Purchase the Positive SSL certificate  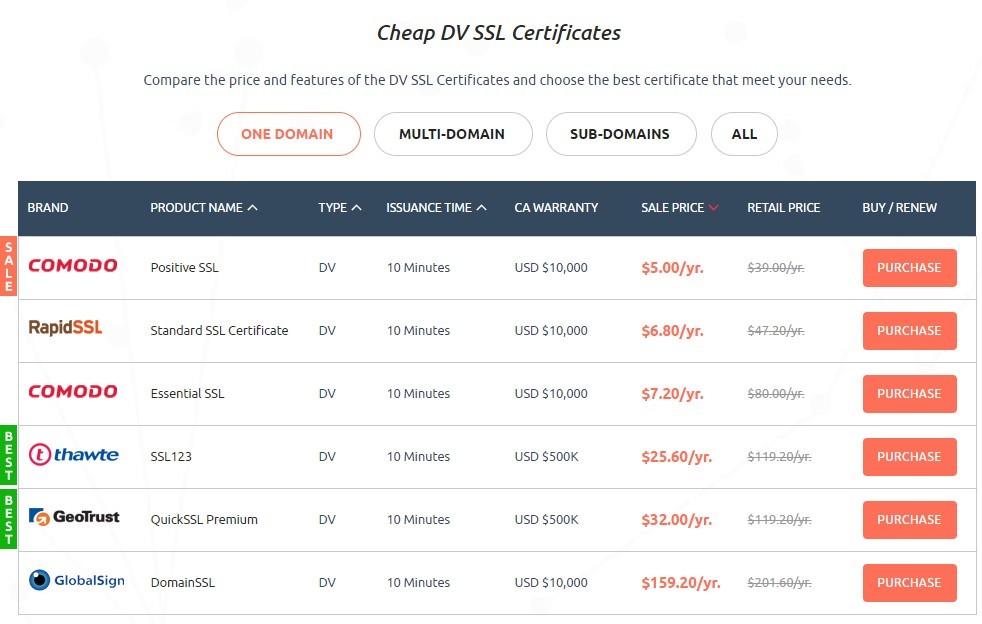pos(908,267)
